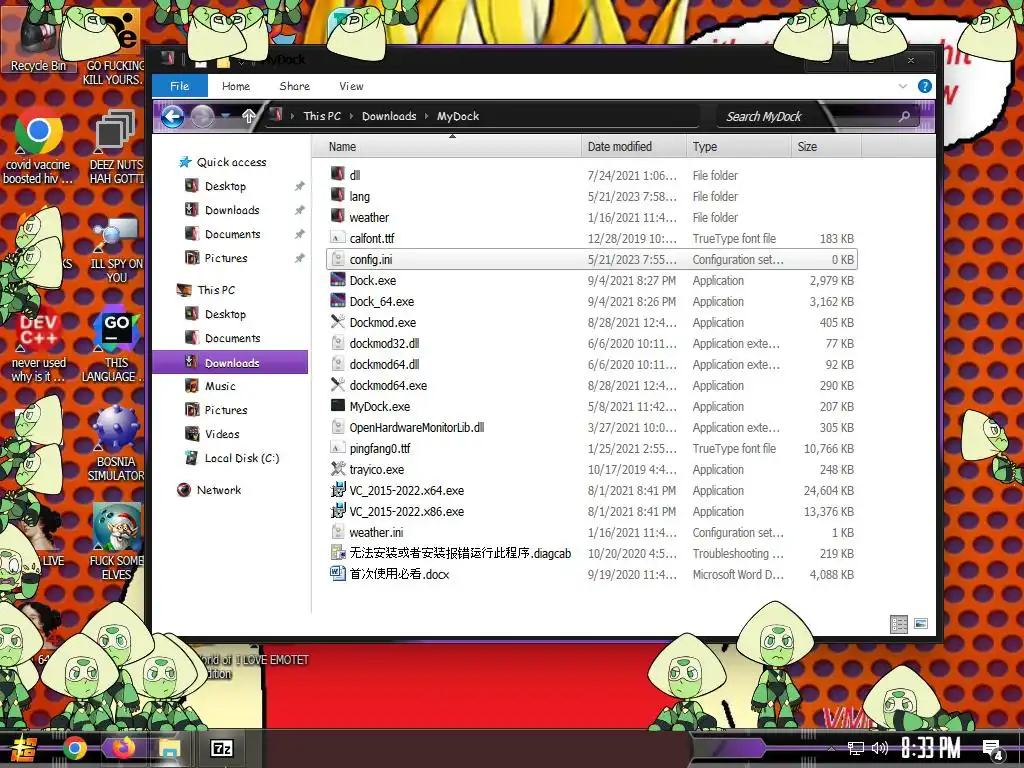Viewport: 1024px width, 768px height.
Task: Select Music under This PC
Action: click(220, 386)
